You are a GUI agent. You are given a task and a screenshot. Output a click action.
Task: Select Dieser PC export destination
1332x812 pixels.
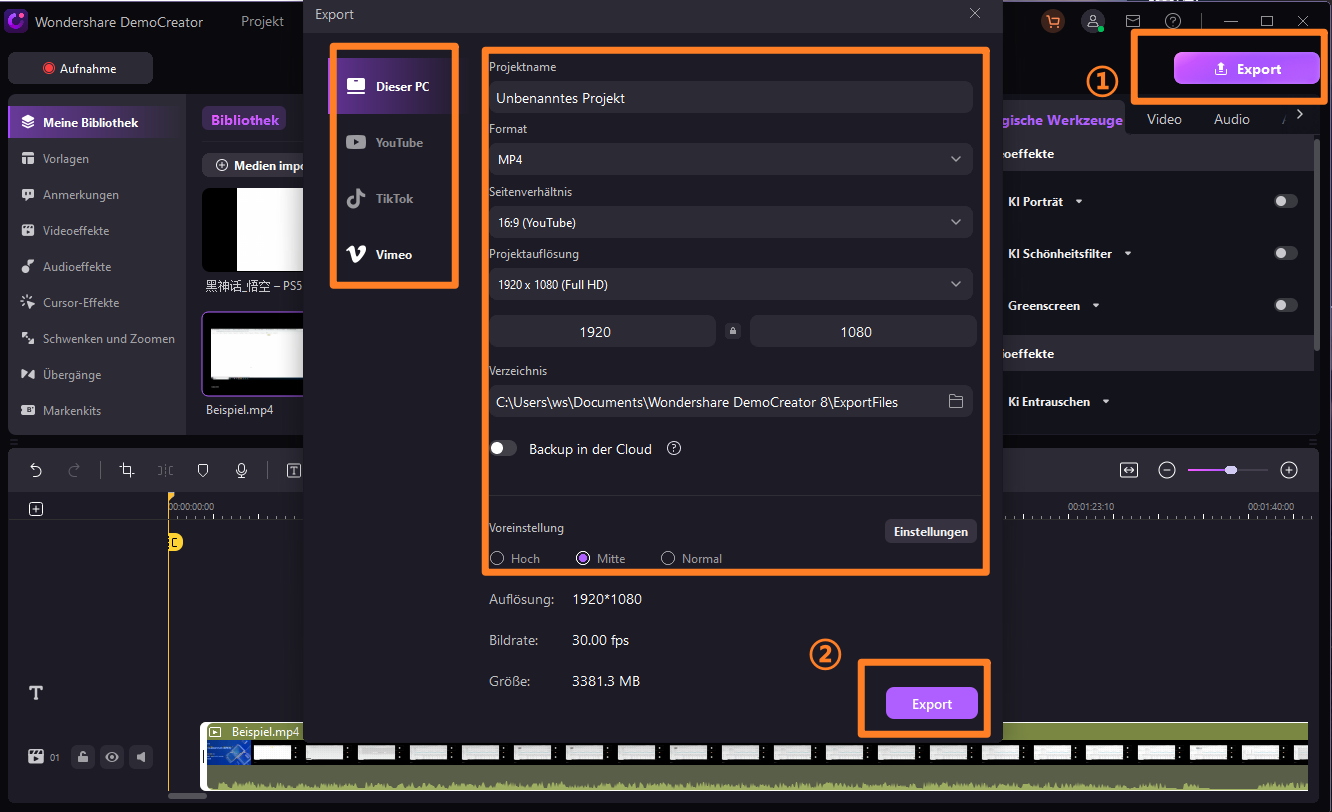[392, 86]
